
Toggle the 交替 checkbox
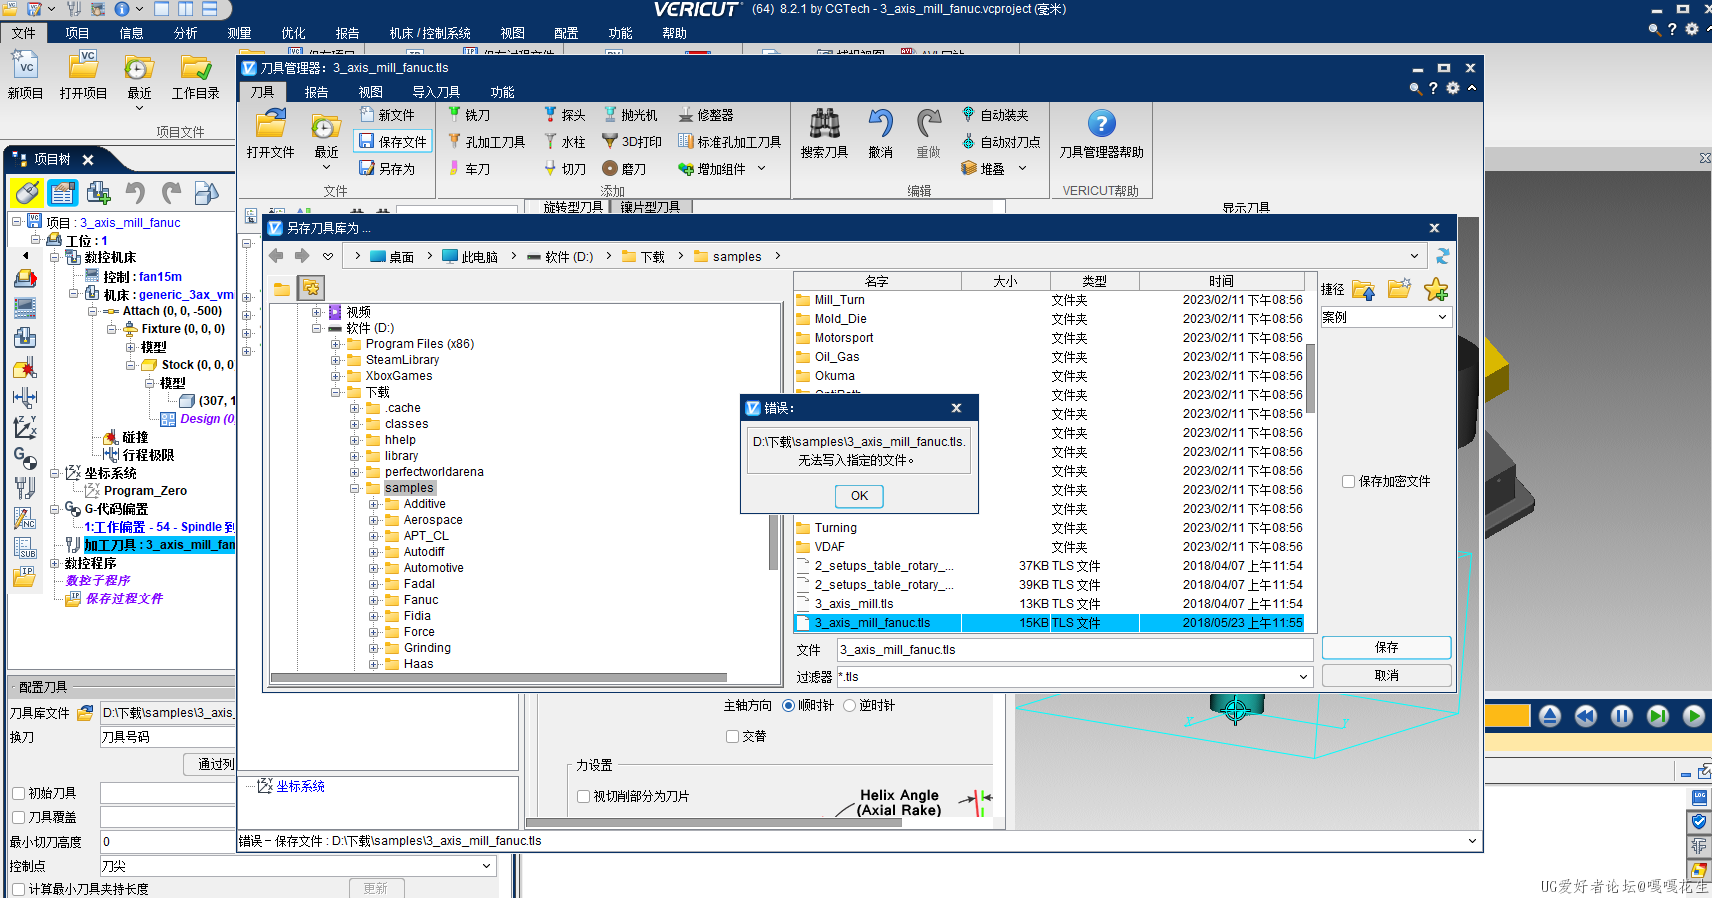(x=732, y=737)
